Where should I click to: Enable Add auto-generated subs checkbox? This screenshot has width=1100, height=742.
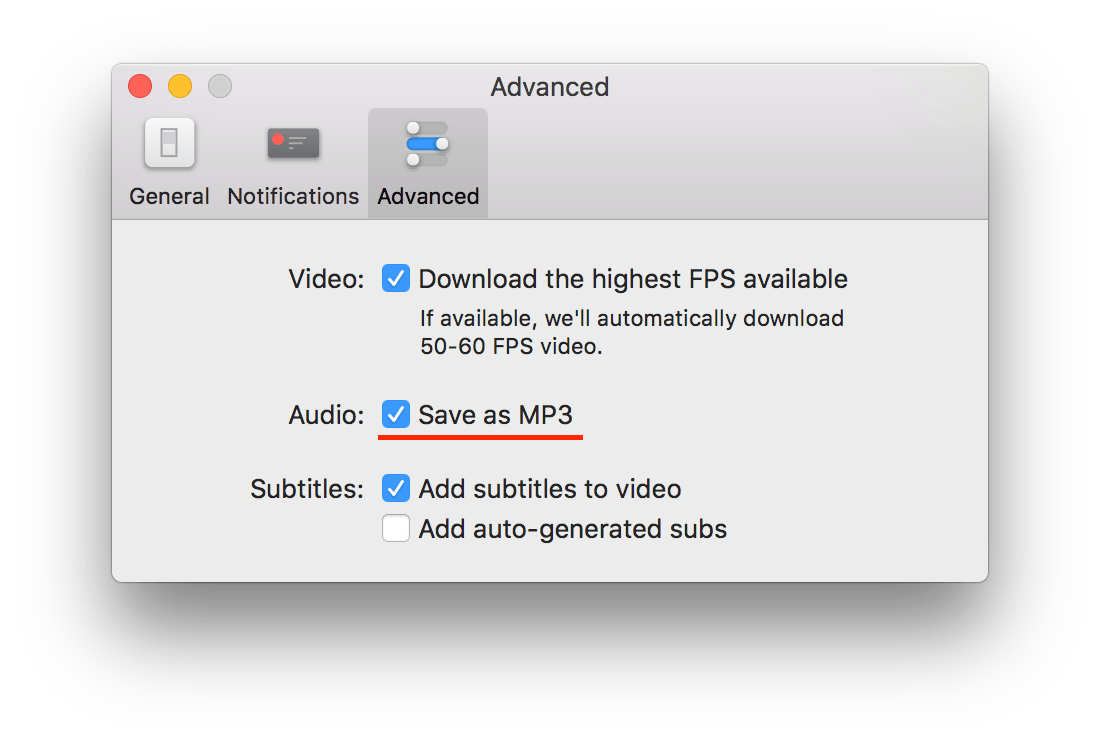coord(396,528)
